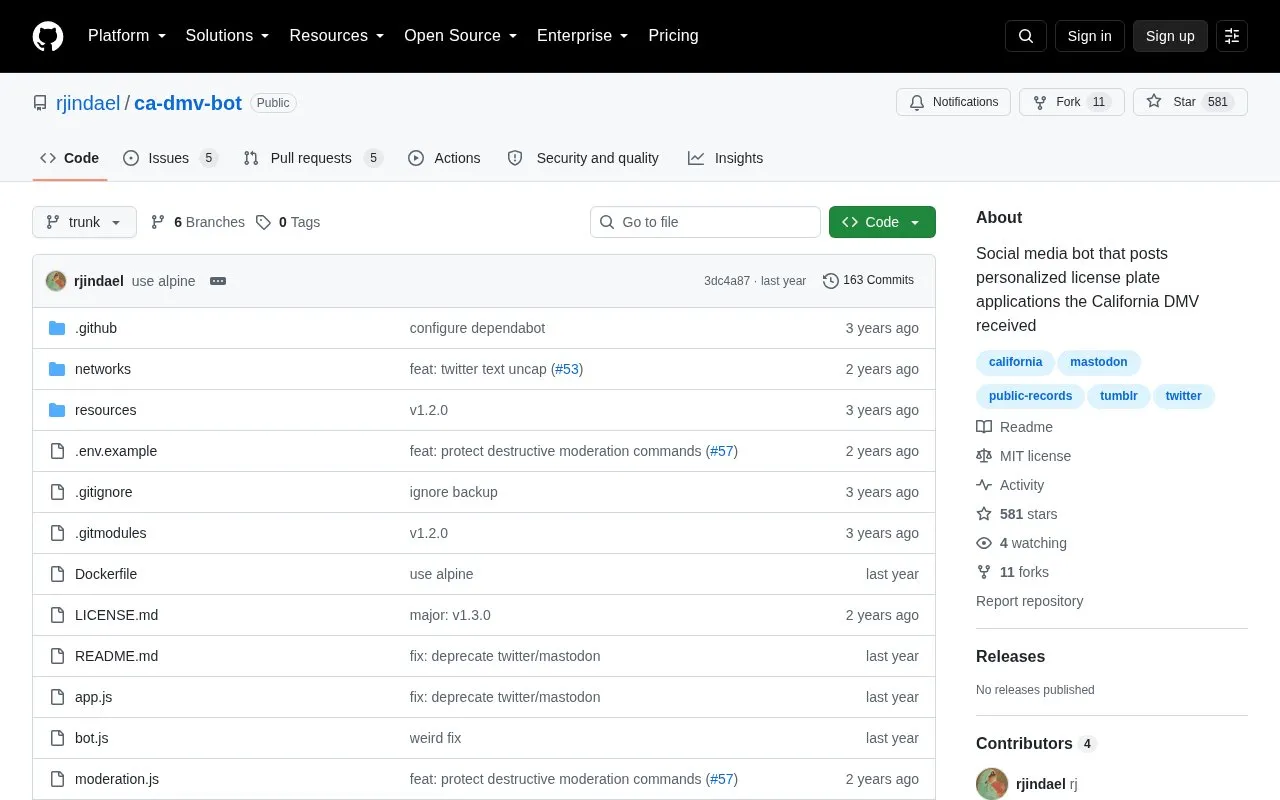Open the GitHub home logo
Image resolution: width=1280 pixels, height=800 pixels.
coord(48,36)
